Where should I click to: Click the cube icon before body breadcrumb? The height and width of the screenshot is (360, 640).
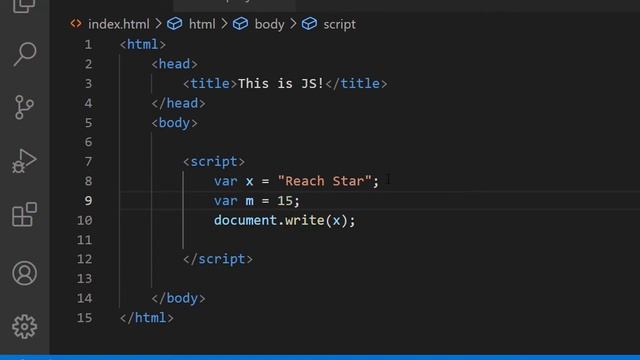click(x=240, y=24)
